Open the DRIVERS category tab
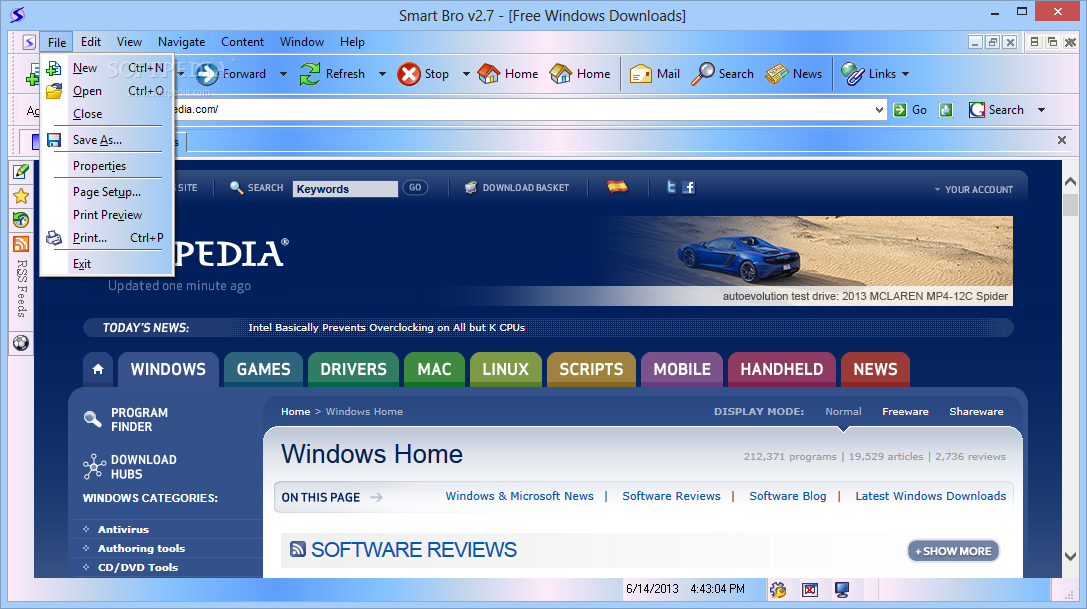Image resolution: width=1087 pixels, height=609 pixels. point(354,369)
